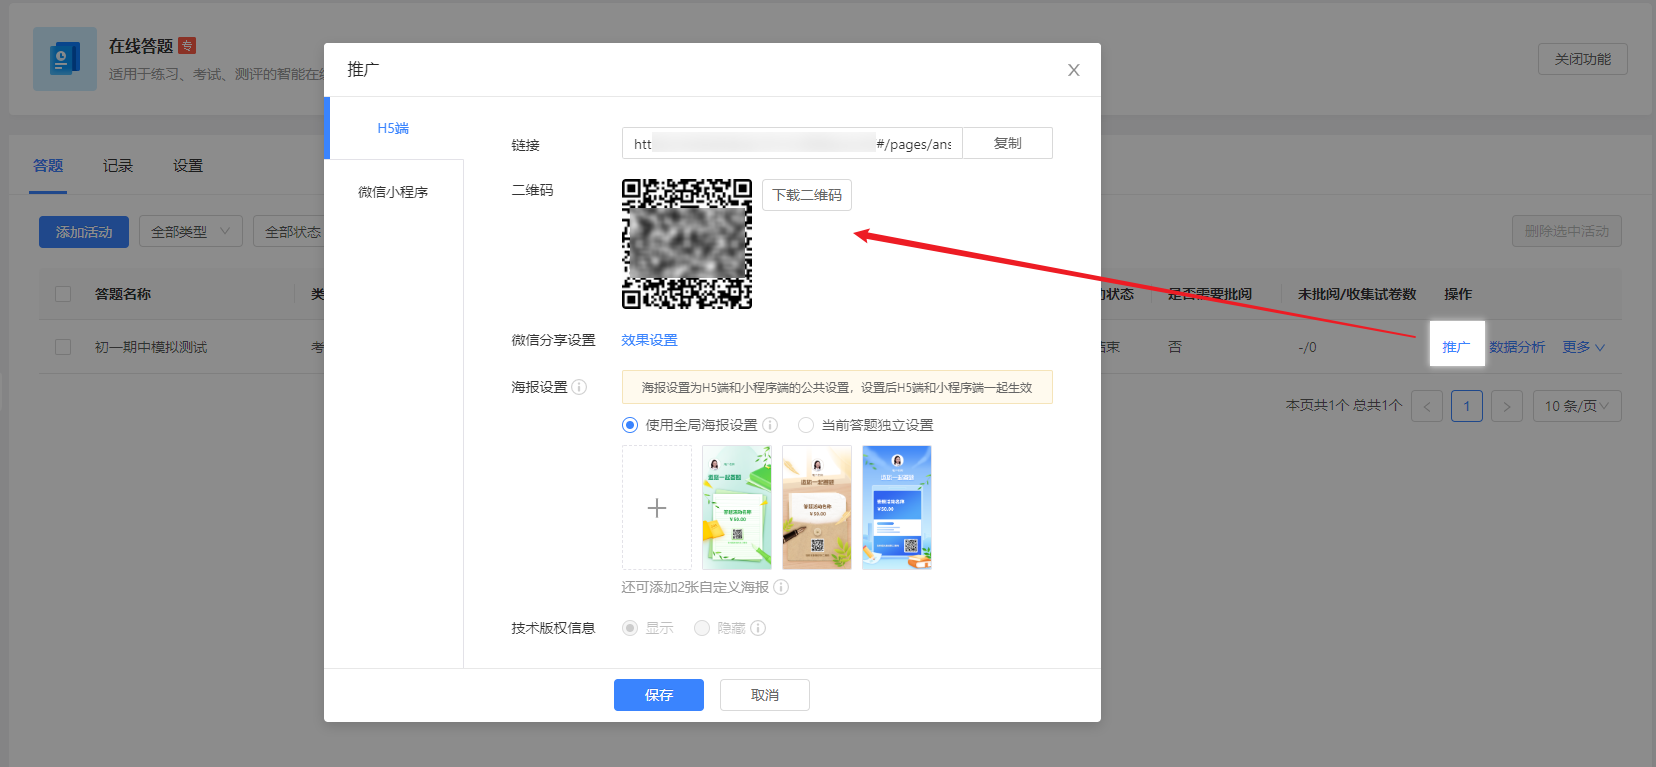Screen dimensions: 1656x767
Task: Click the 下载二维码 button
Action: pos(807,195)
